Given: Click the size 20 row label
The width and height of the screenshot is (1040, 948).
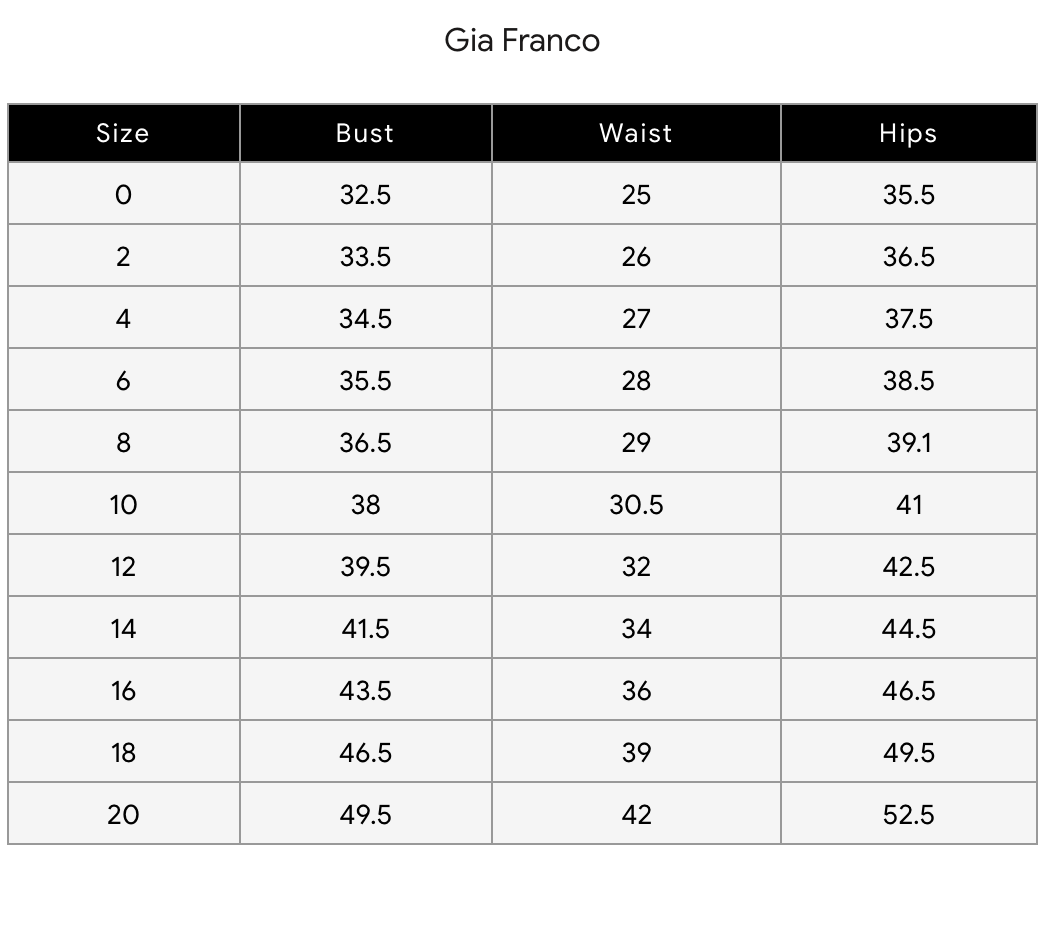Looking at the screenshot, I should pyautogui.click(x=123, y=814).
